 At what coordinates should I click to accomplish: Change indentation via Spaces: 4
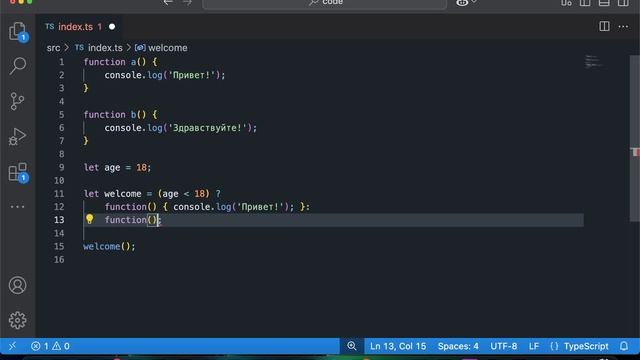458,346
